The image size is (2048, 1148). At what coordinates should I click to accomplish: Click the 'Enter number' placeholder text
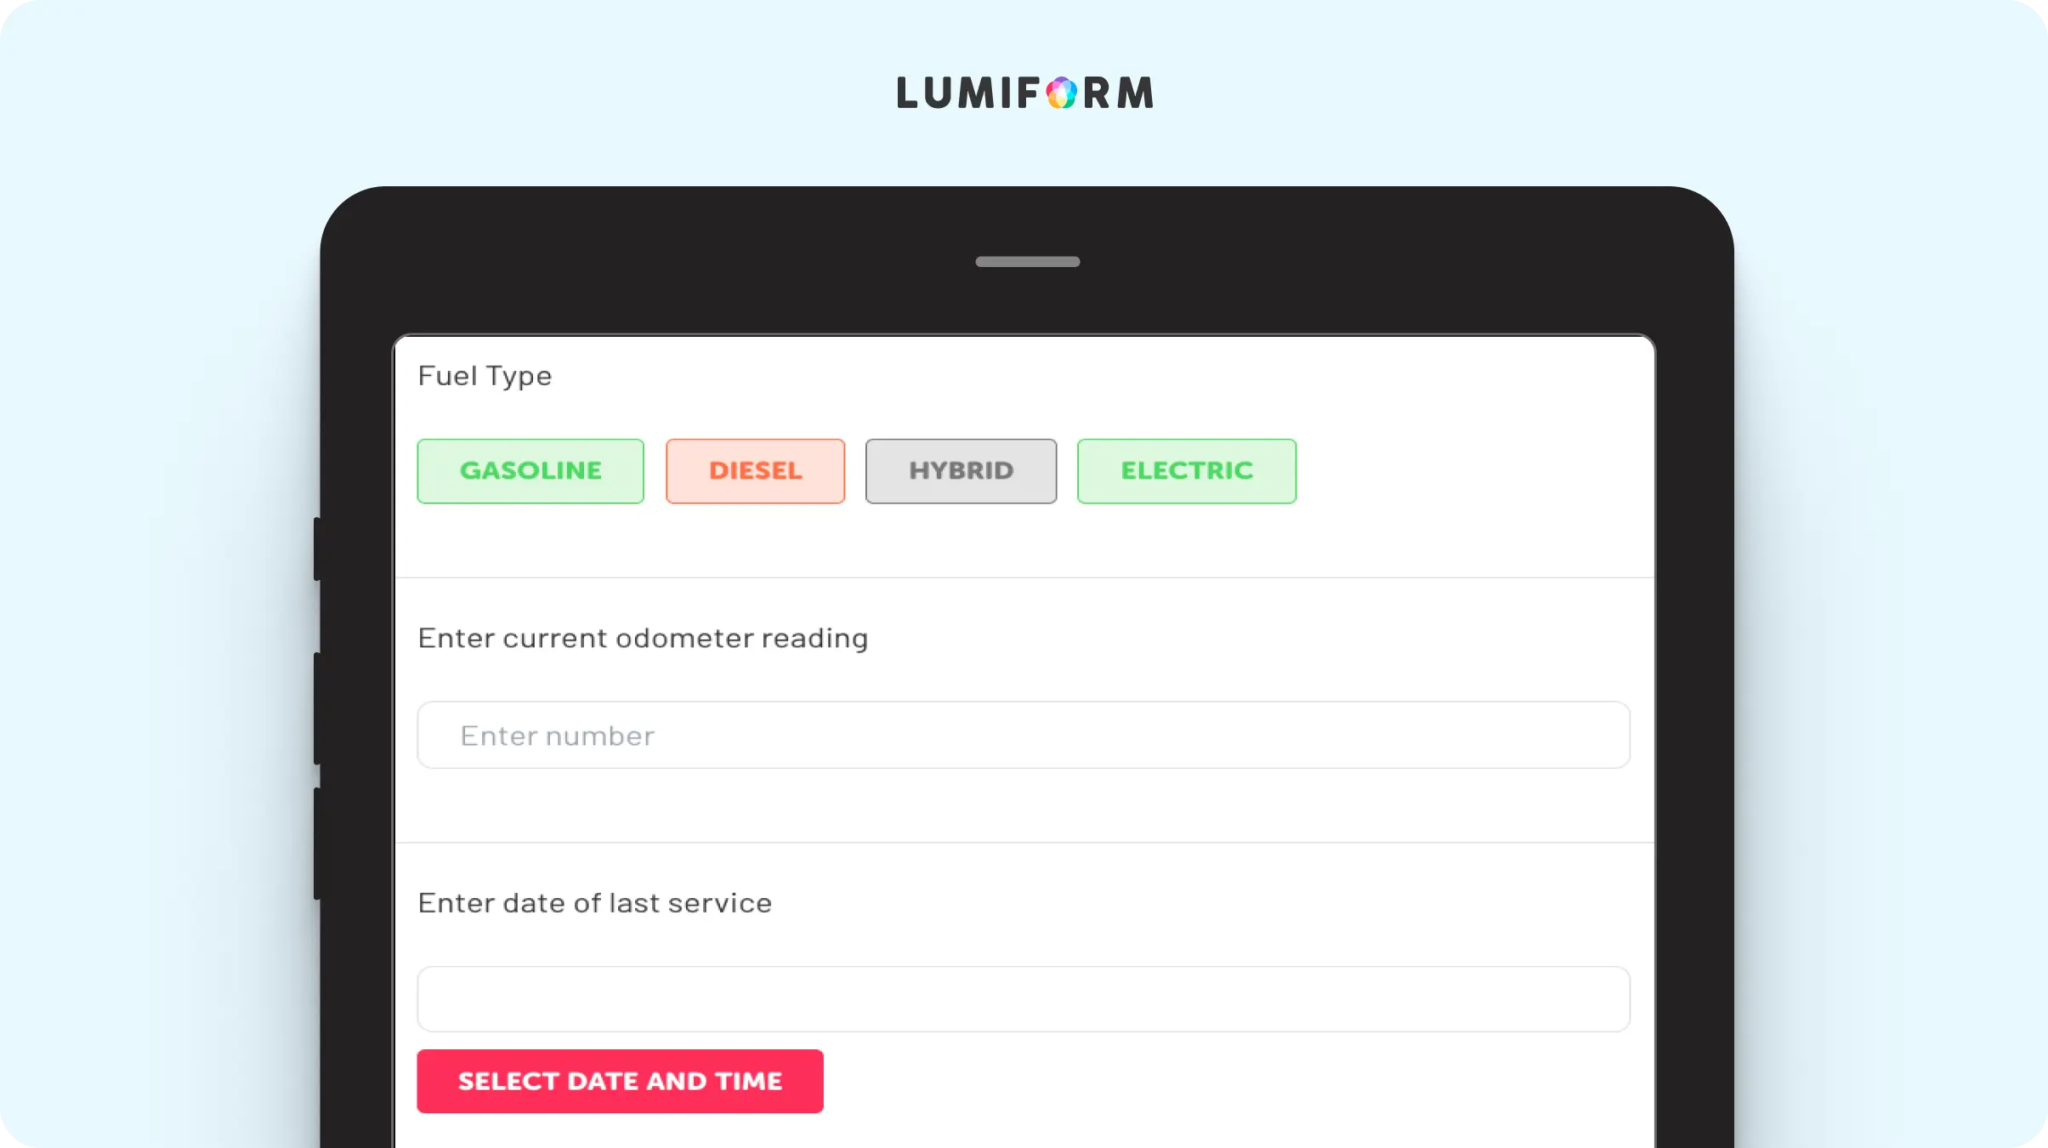coord(557,736)
